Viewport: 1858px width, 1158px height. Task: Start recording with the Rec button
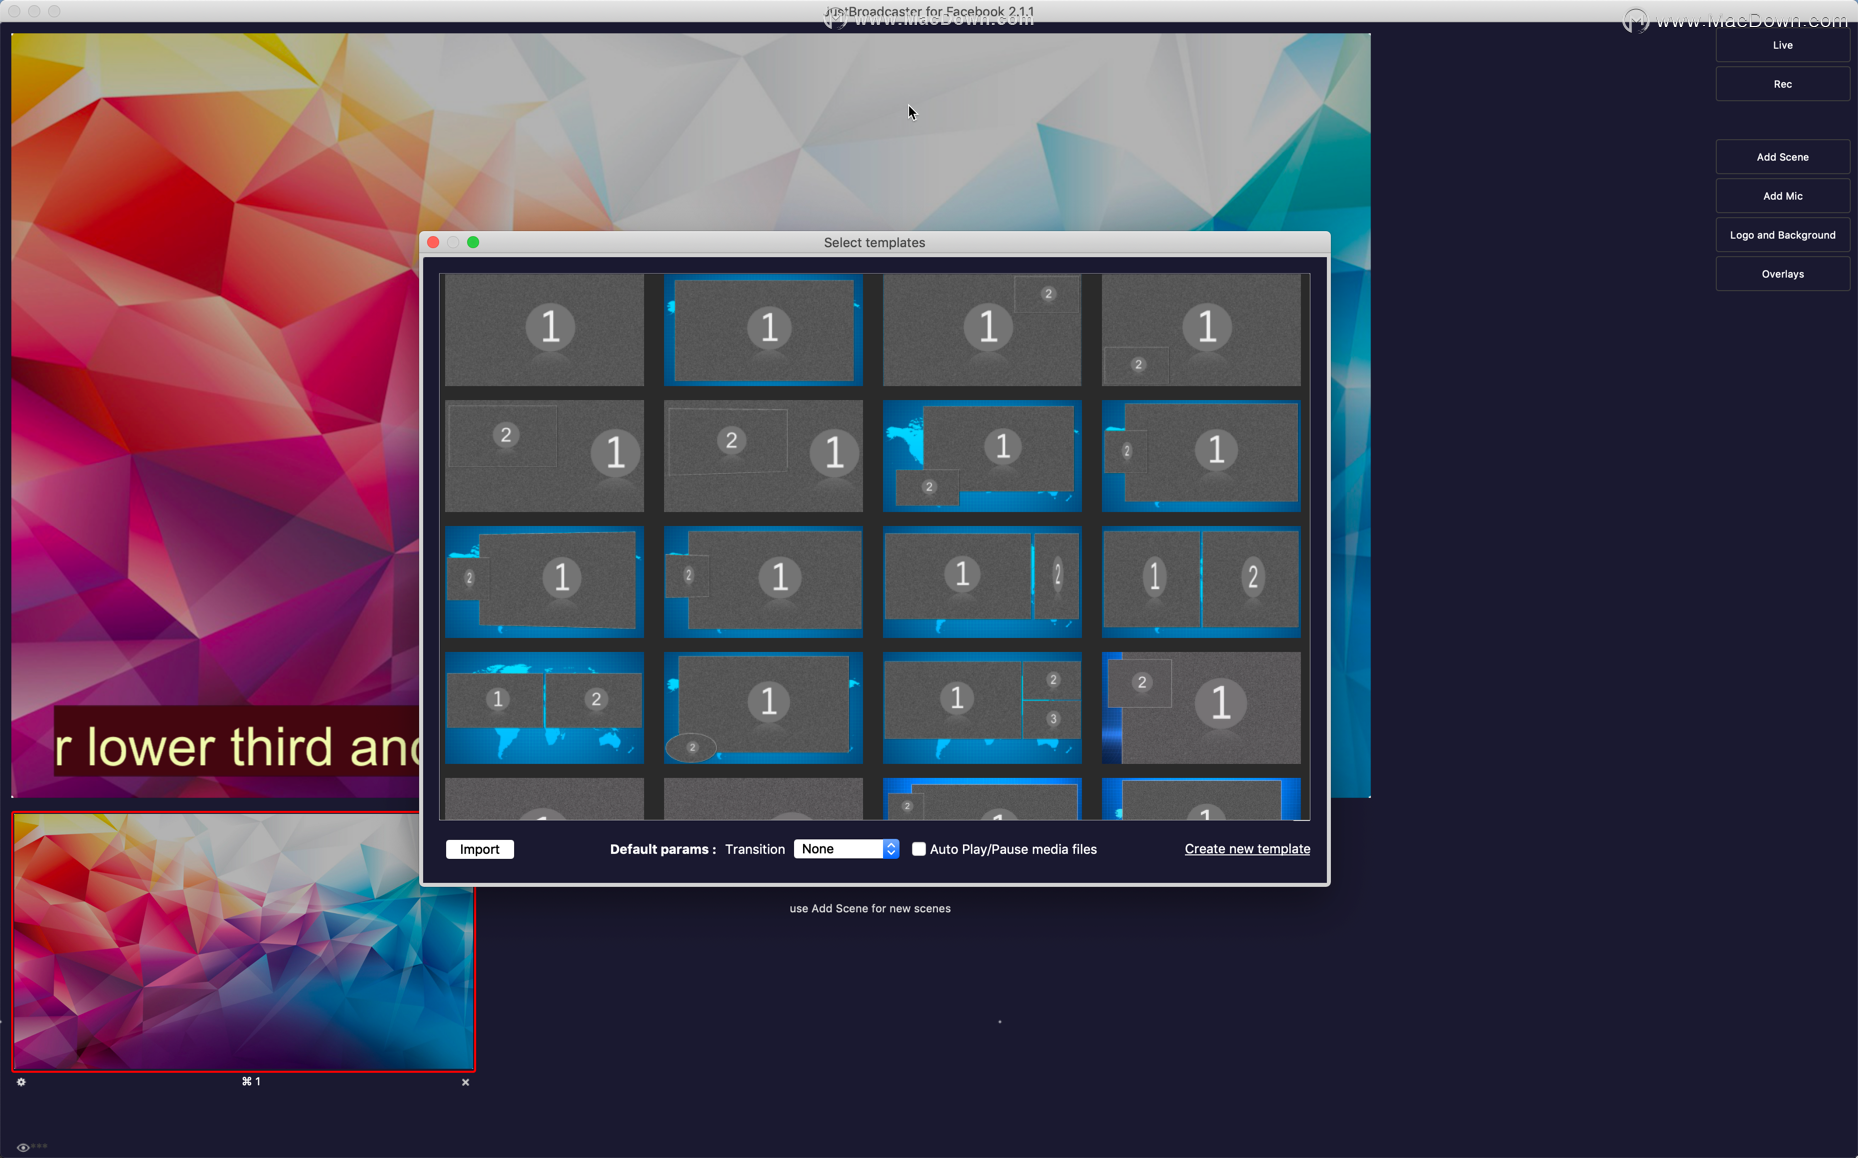(1782, 84)
